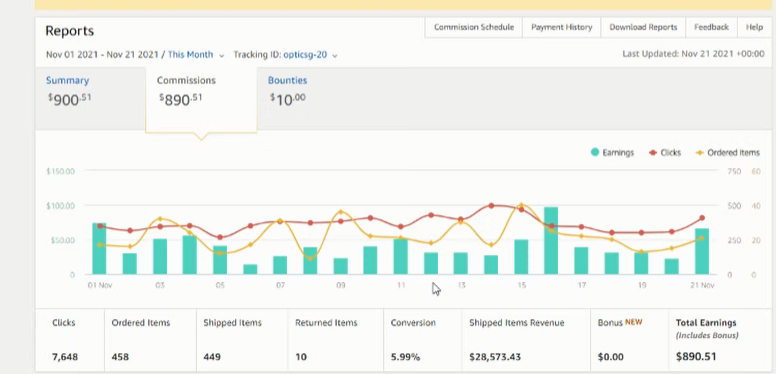The width and height of the screenshot is (776, 374).
Task: Open the Feedback button
Action: 711,27
